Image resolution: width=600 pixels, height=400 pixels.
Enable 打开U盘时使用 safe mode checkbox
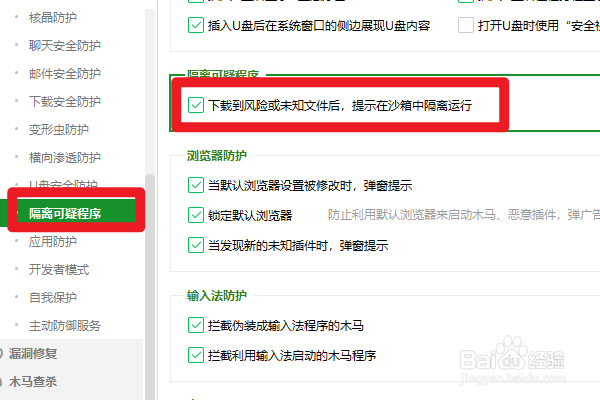466,25
